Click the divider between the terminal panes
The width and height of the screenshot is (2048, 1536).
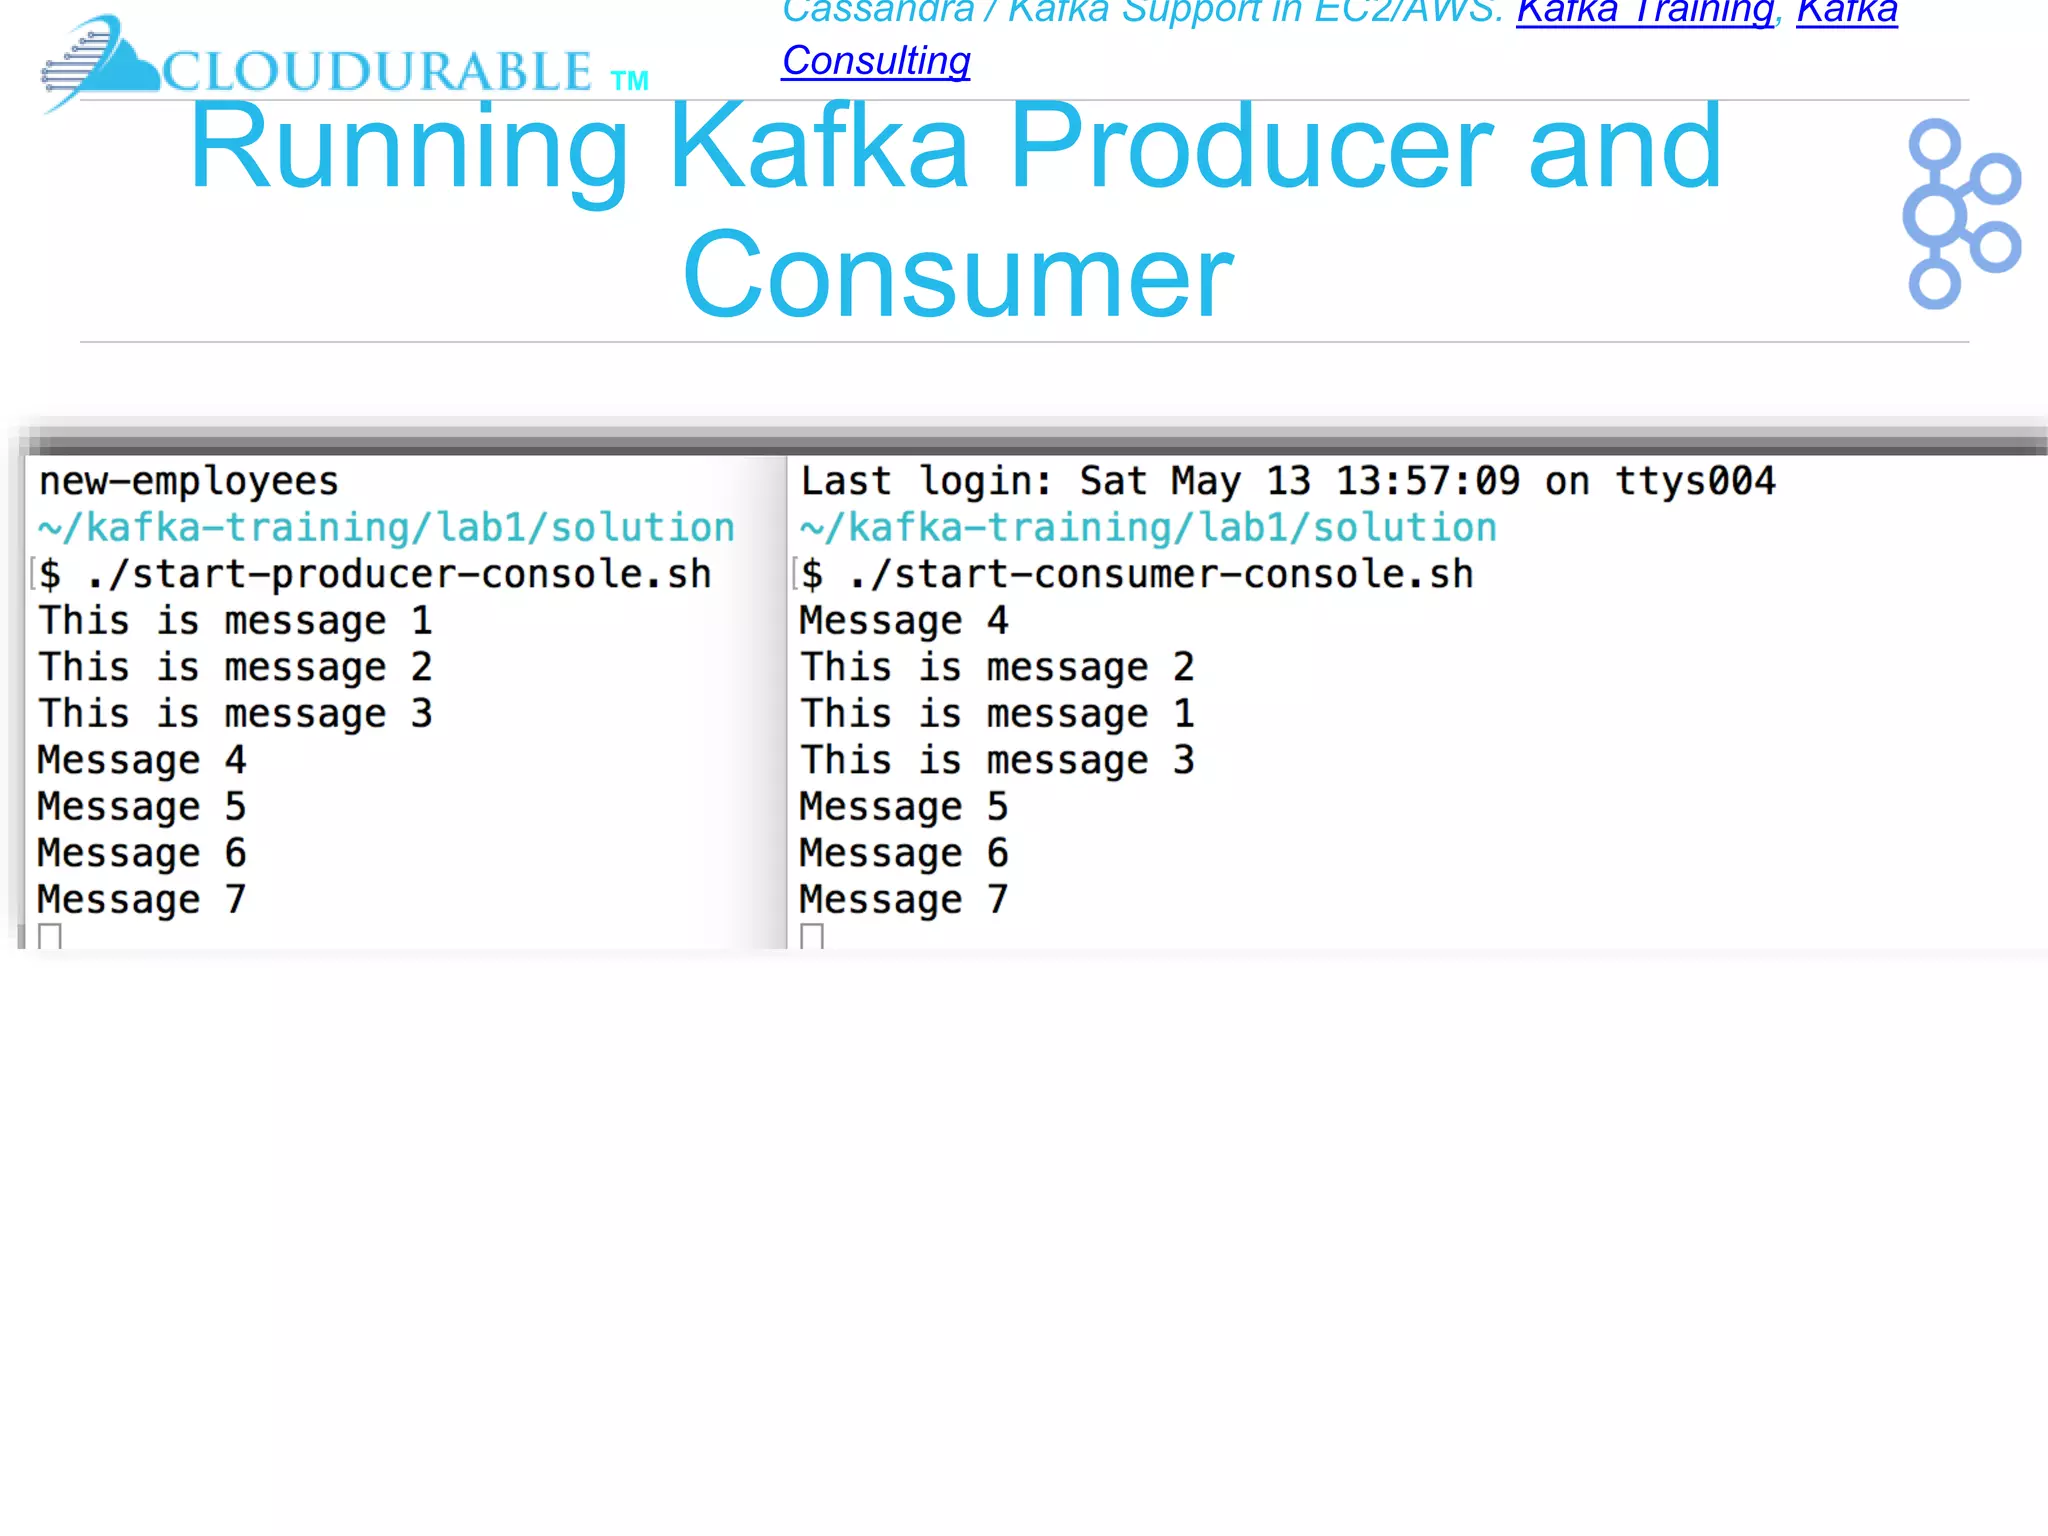point(787,700)
